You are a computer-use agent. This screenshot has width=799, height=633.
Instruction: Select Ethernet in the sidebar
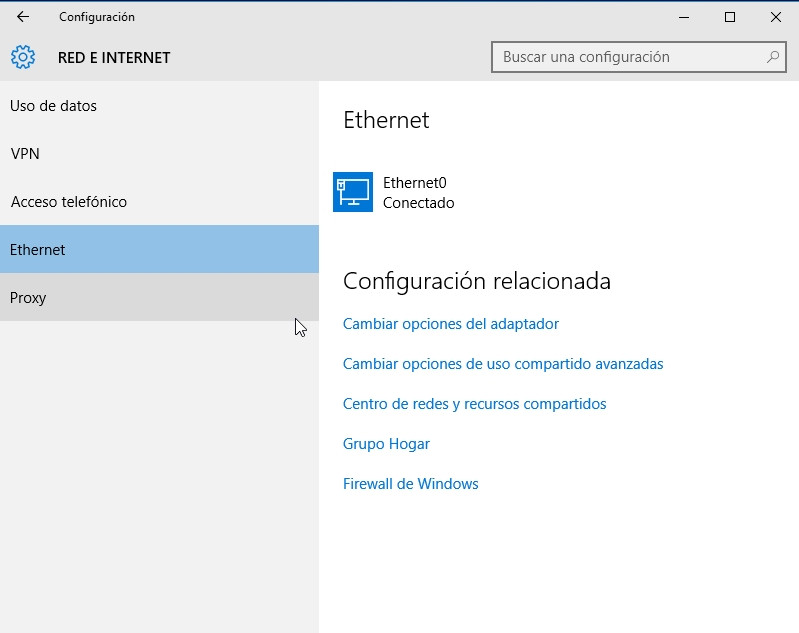(x=38, y=250)
